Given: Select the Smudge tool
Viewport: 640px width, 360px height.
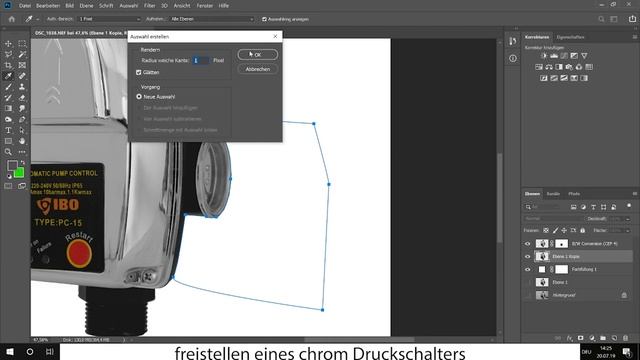Looking at the screenshot, I should (22, 109).
